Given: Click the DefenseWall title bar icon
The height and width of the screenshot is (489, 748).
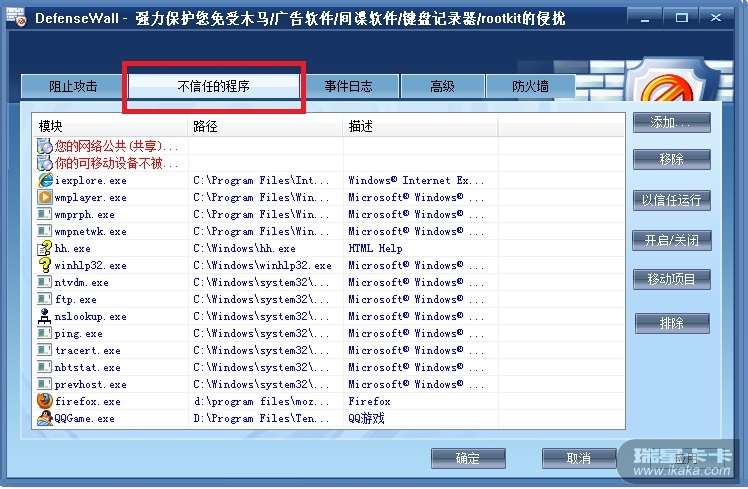Looking at the screenshot, I should (x=16, y=17).
